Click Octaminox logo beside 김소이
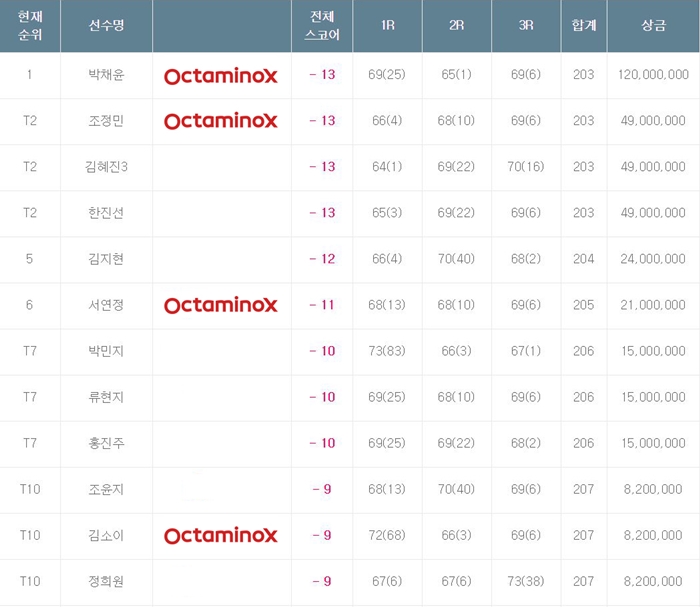Viewport: 700px width, 607px height. tap(220, 535)
